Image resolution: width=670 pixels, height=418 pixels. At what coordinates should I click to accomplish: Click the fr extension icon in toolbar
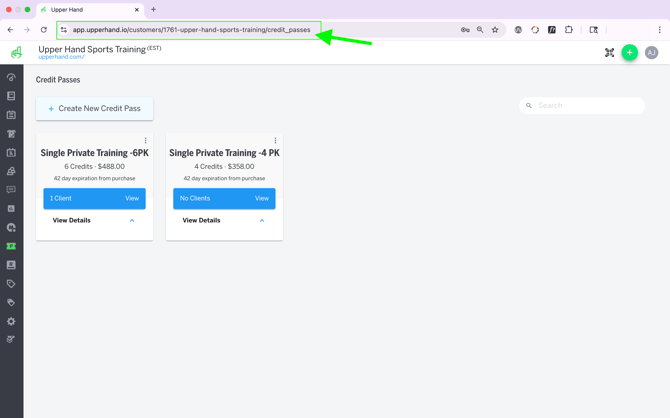[552, 30]
